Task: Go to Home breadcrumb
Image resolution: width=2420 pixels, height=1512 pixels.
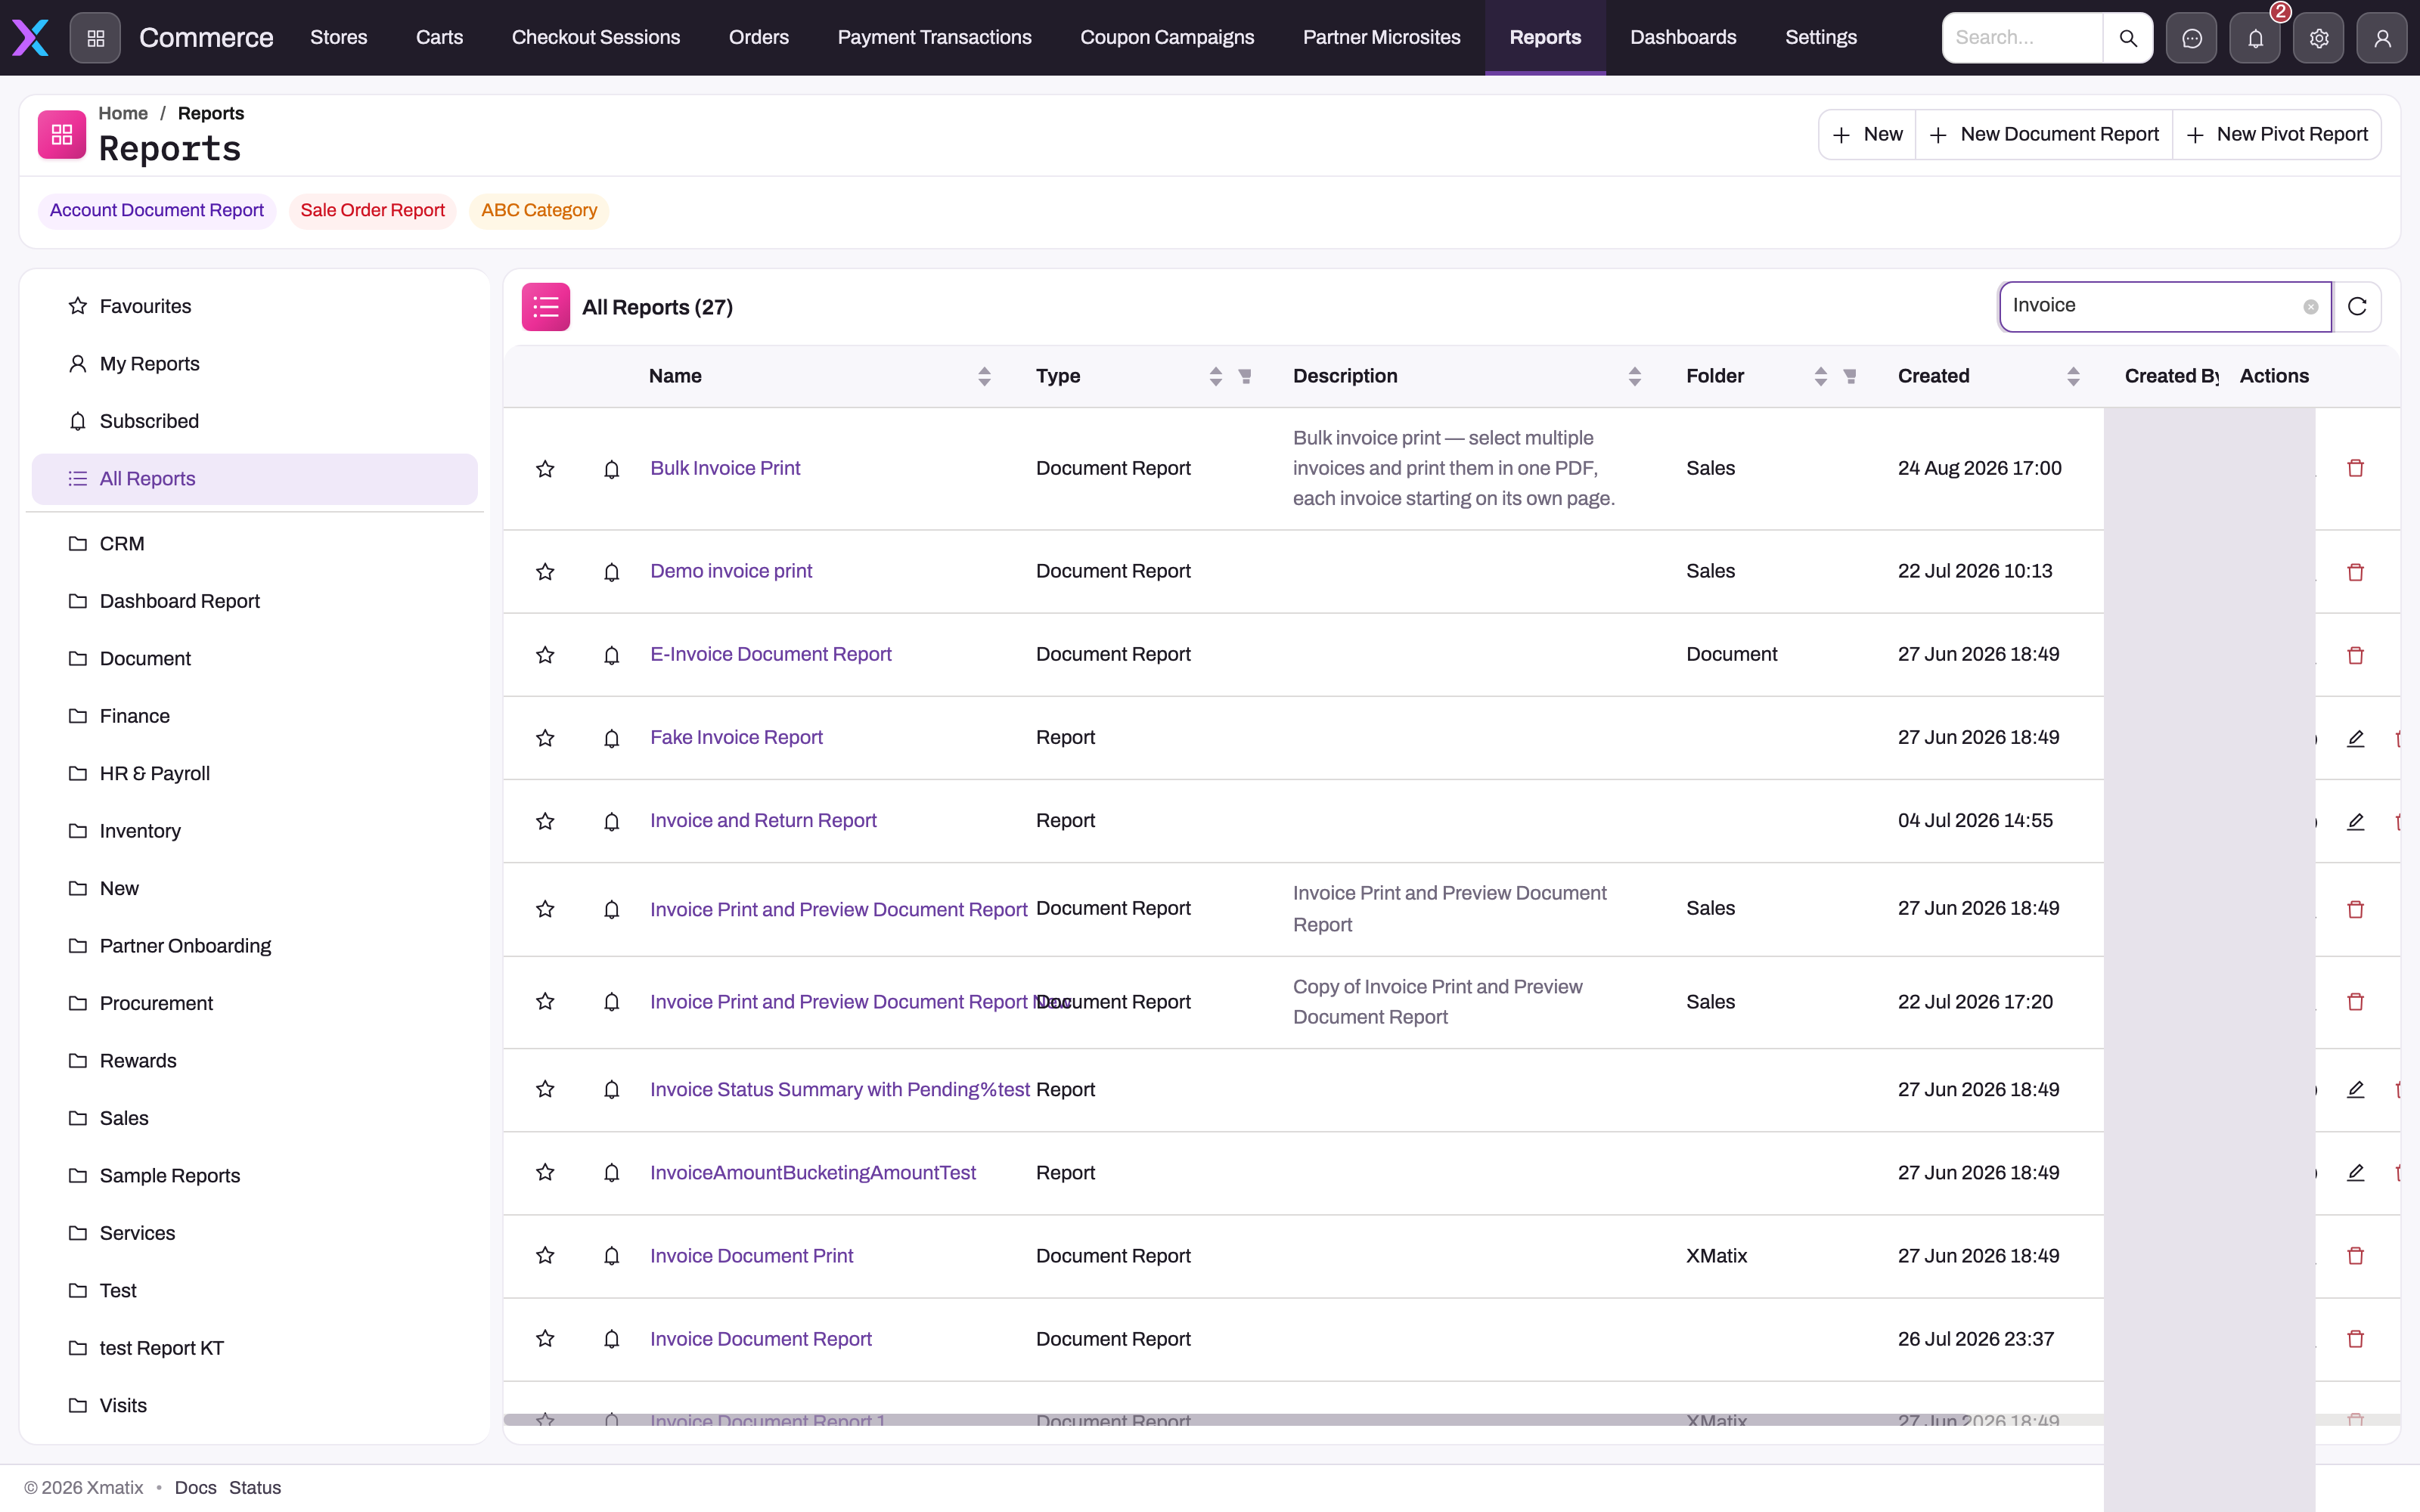Action: [x=123, y=114]
